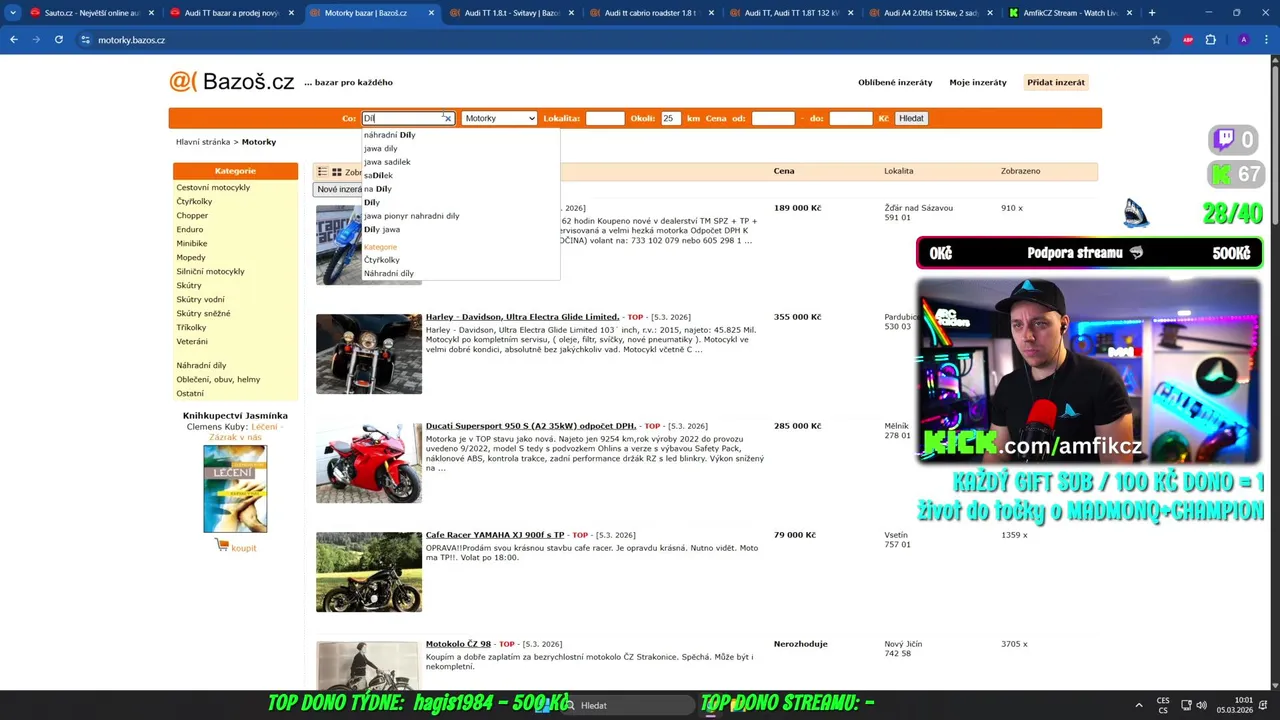
Task: Open Cestovní motocykly category
Action: [213, 187]
